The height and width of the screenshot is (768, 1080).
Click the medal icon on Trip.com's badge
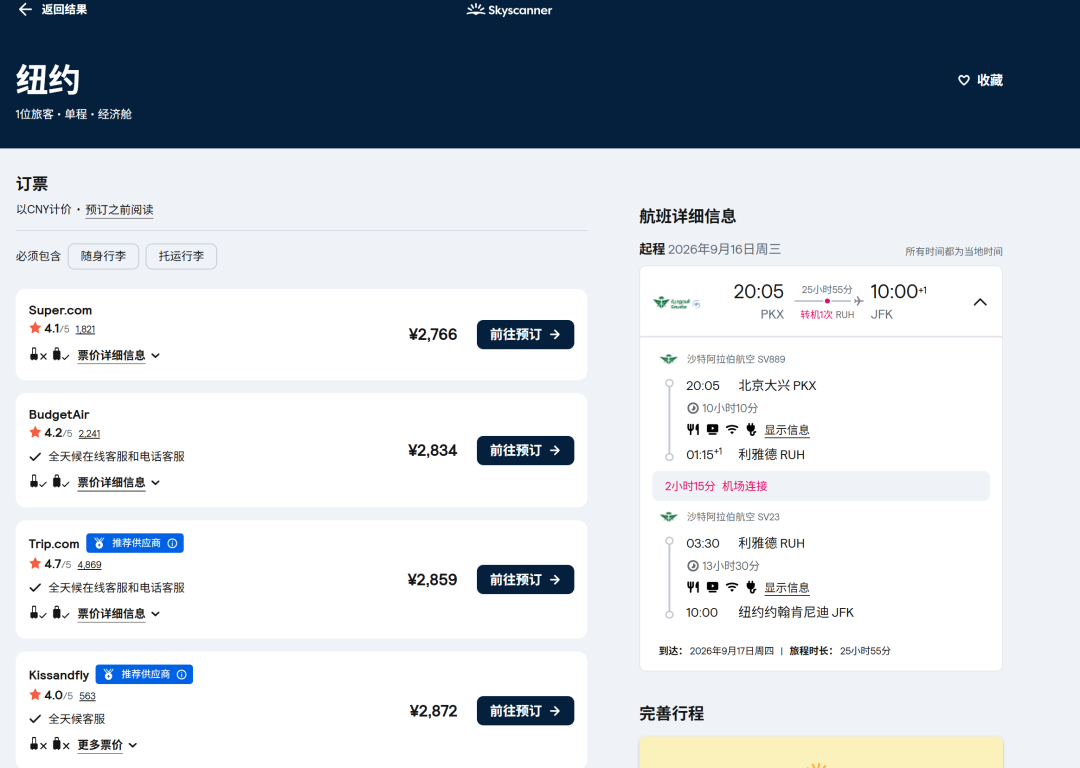point(99,543)
